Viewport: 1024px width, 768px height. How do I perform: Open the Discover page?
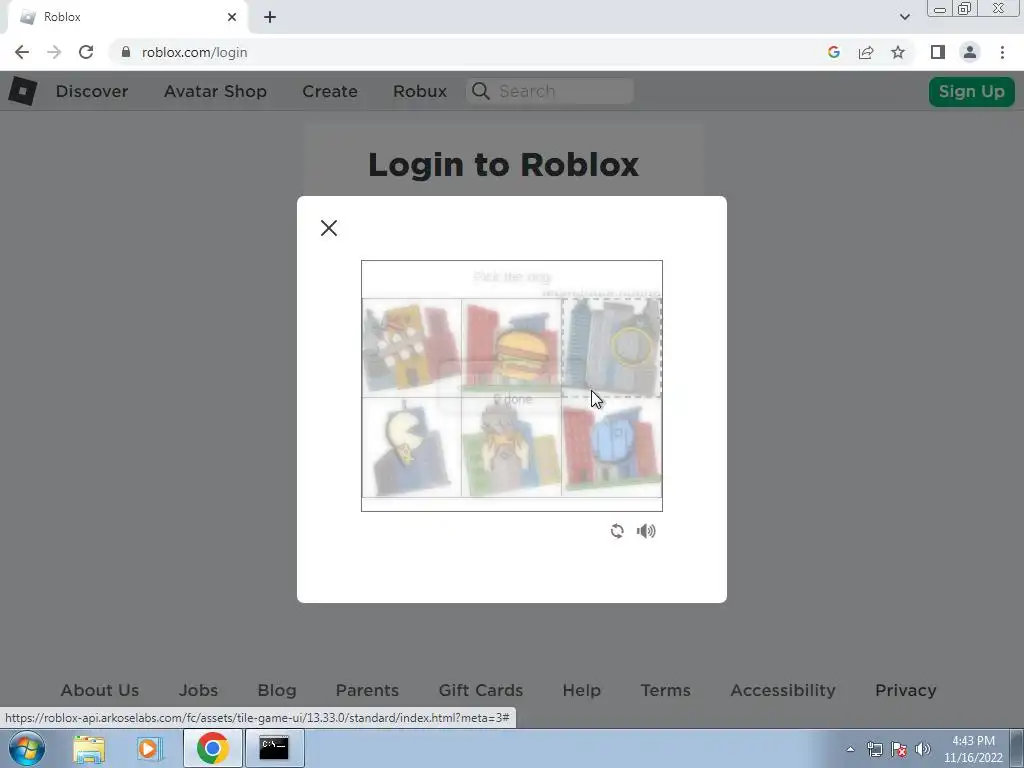[92, 91]
